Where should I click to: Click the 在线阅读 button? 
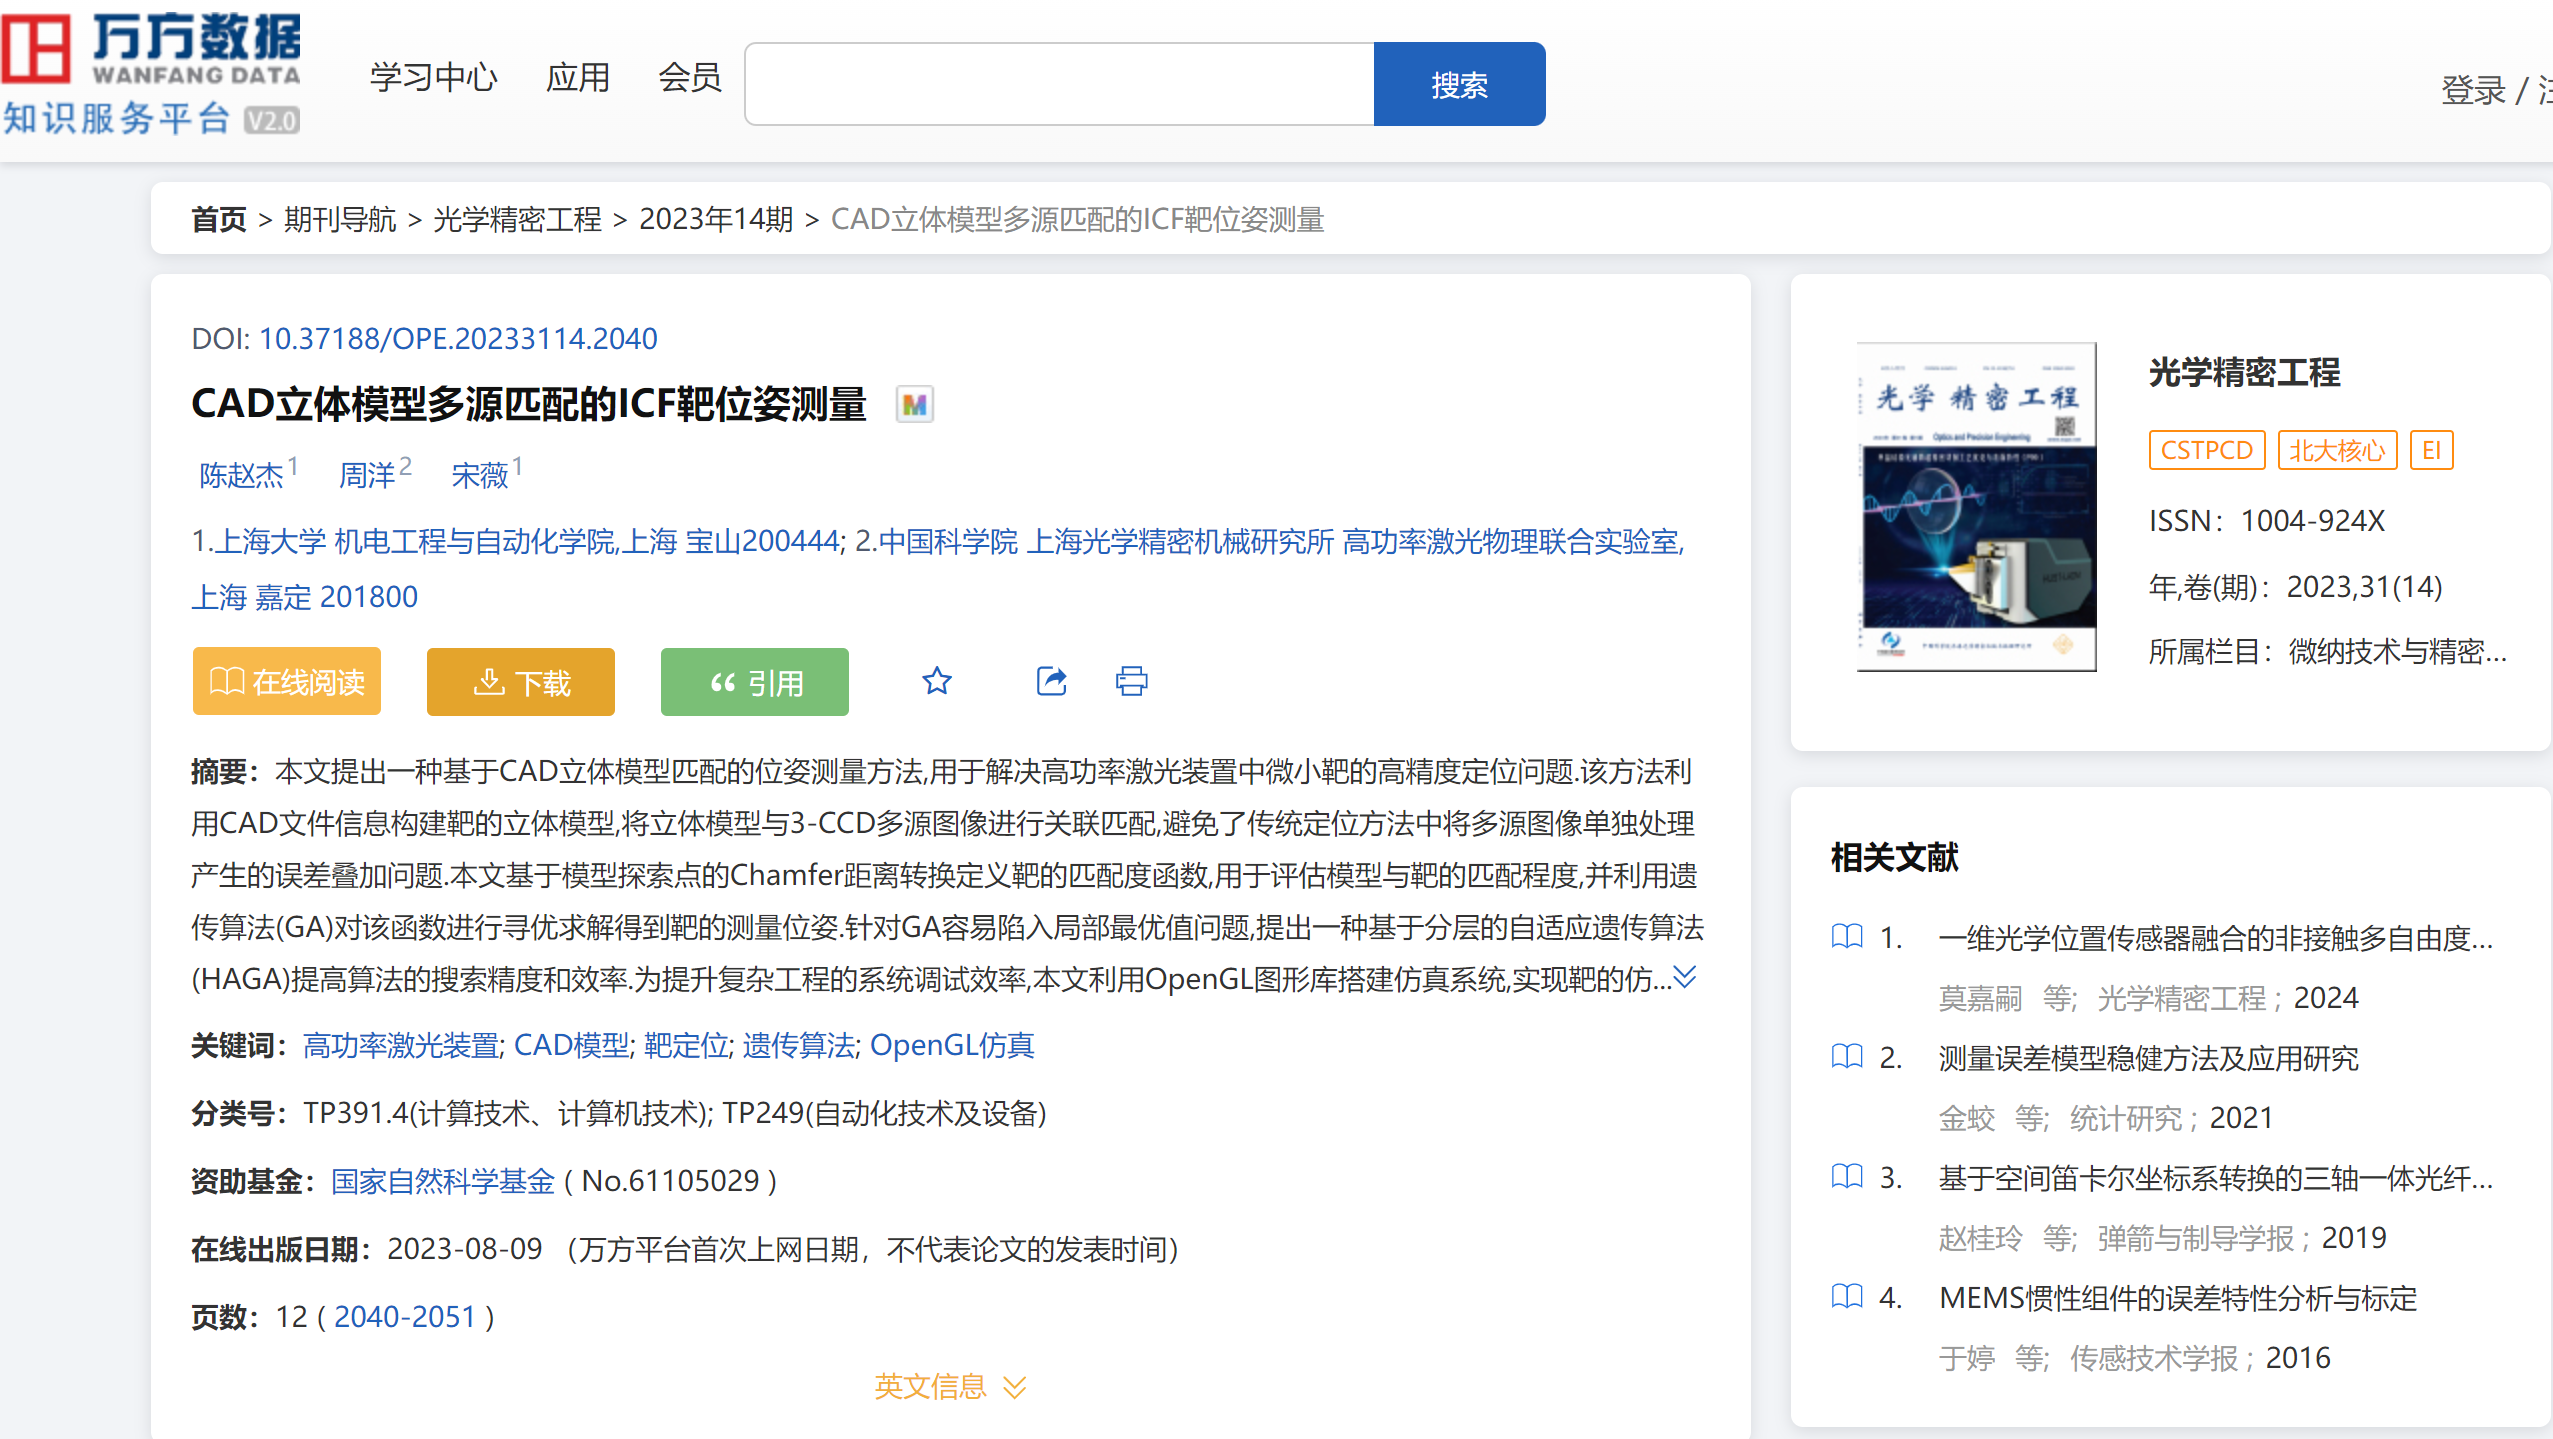(x=287, y=682)
